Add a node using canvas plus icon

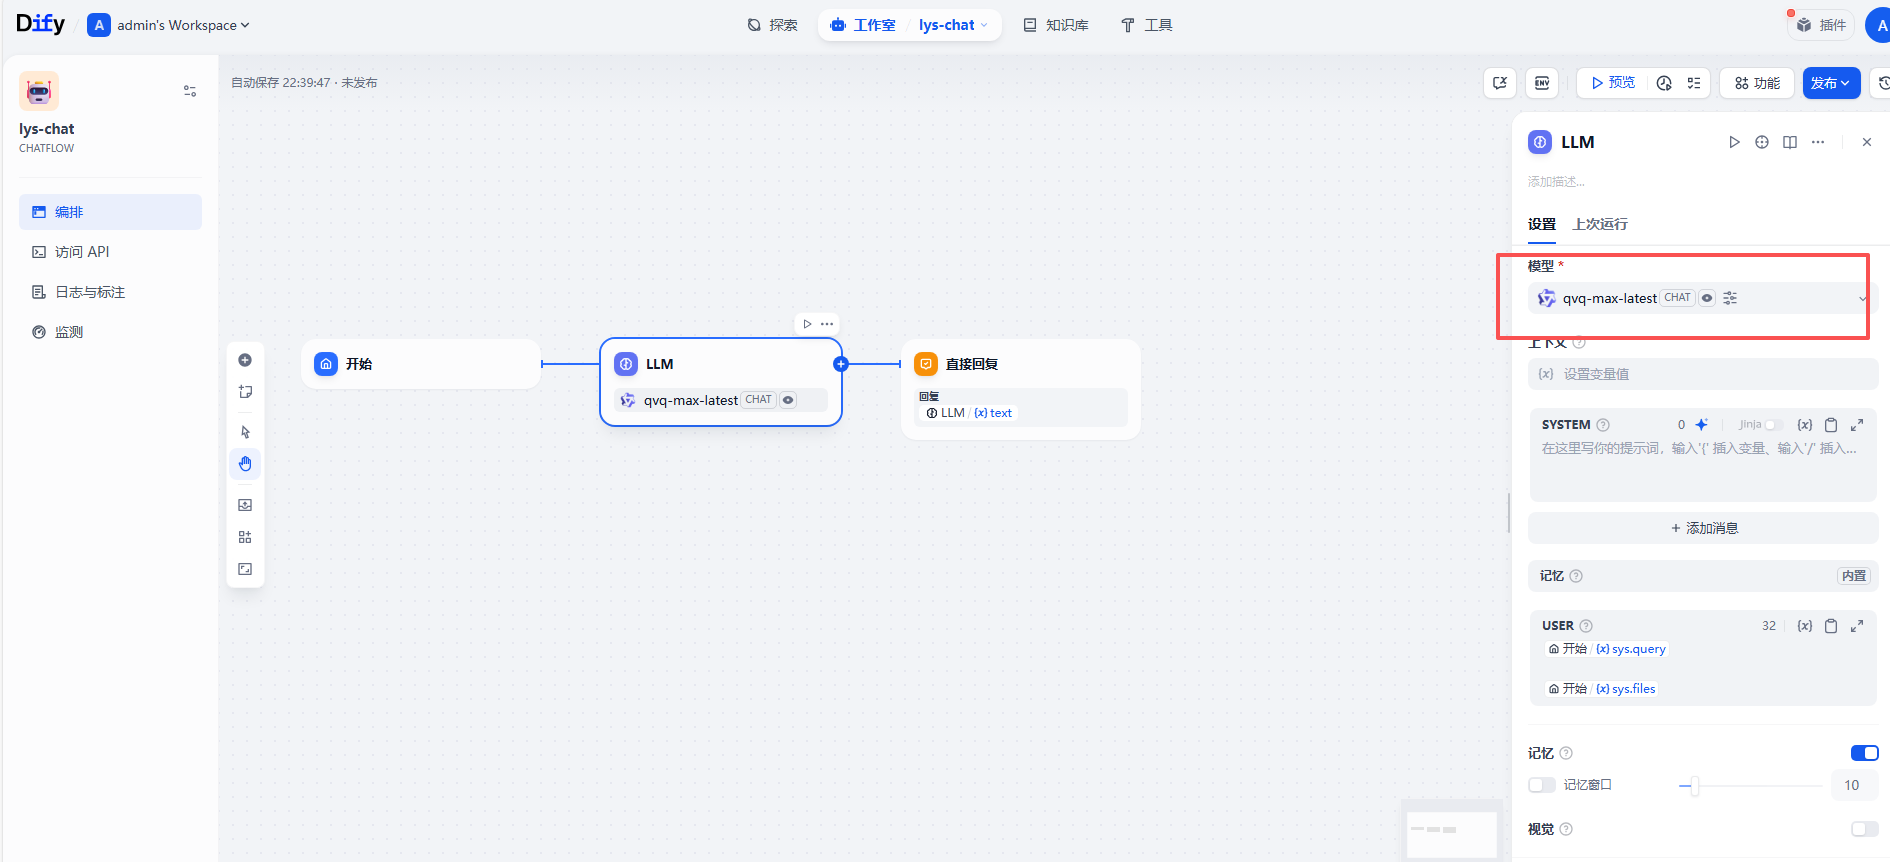(x=245, y=360)
